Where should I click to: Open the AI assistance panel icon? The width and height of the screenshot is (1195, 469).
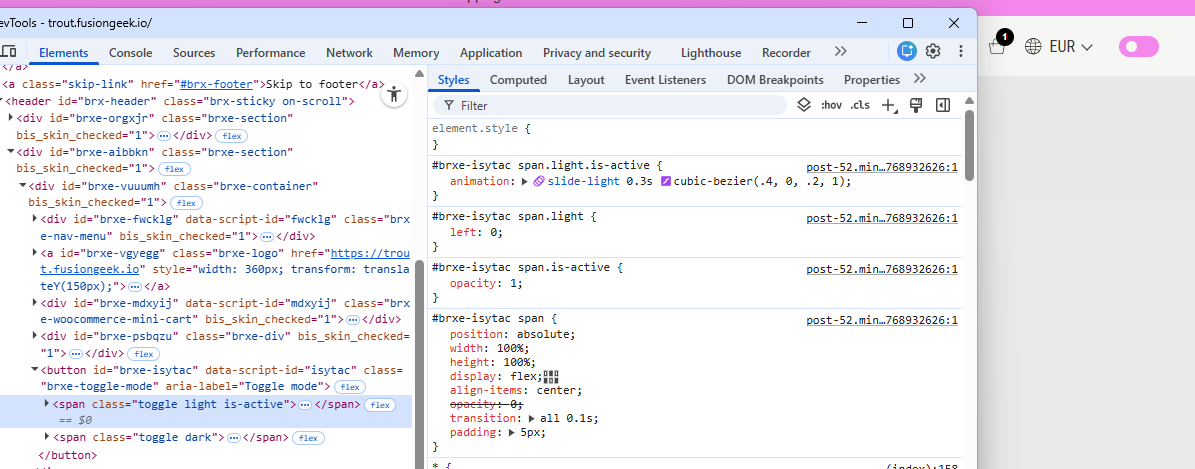click(x=906, y=51)
